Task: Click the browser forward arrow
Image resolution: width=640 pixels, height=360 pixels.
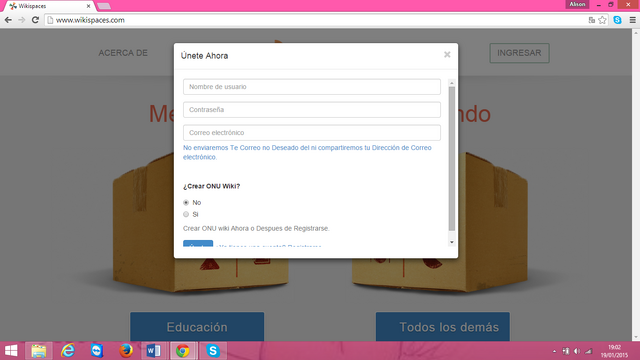Action: [22, 20]
